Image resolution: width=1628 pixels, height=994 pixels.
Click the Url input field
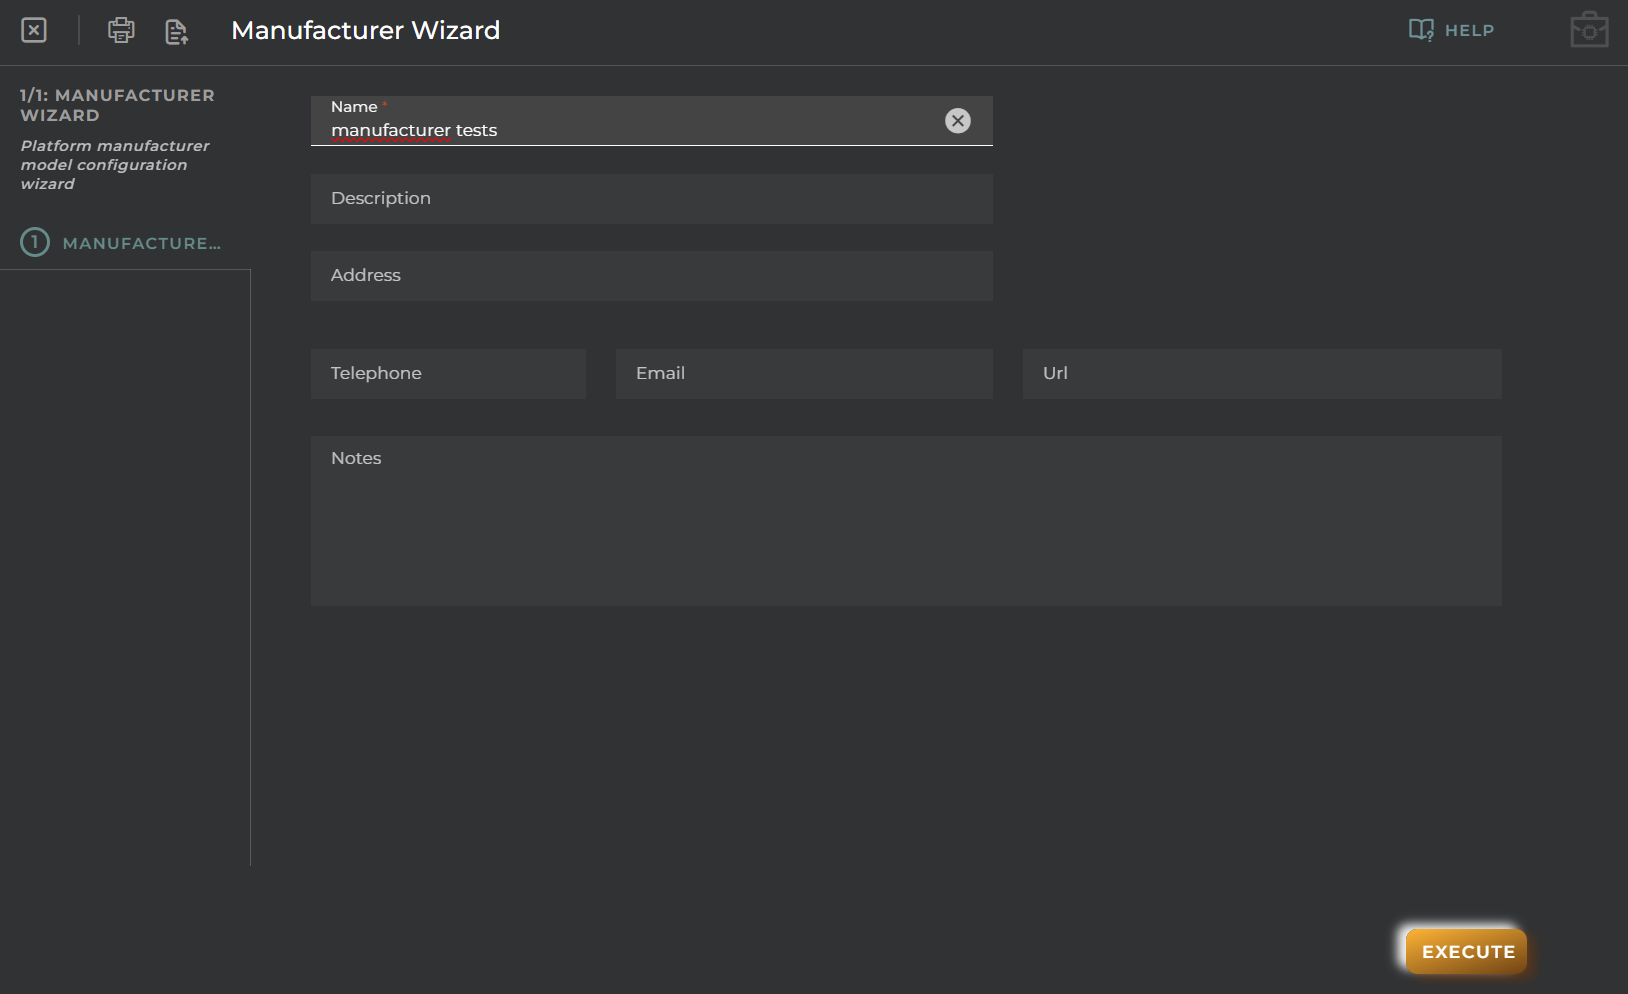click(x=1262, y=374)
